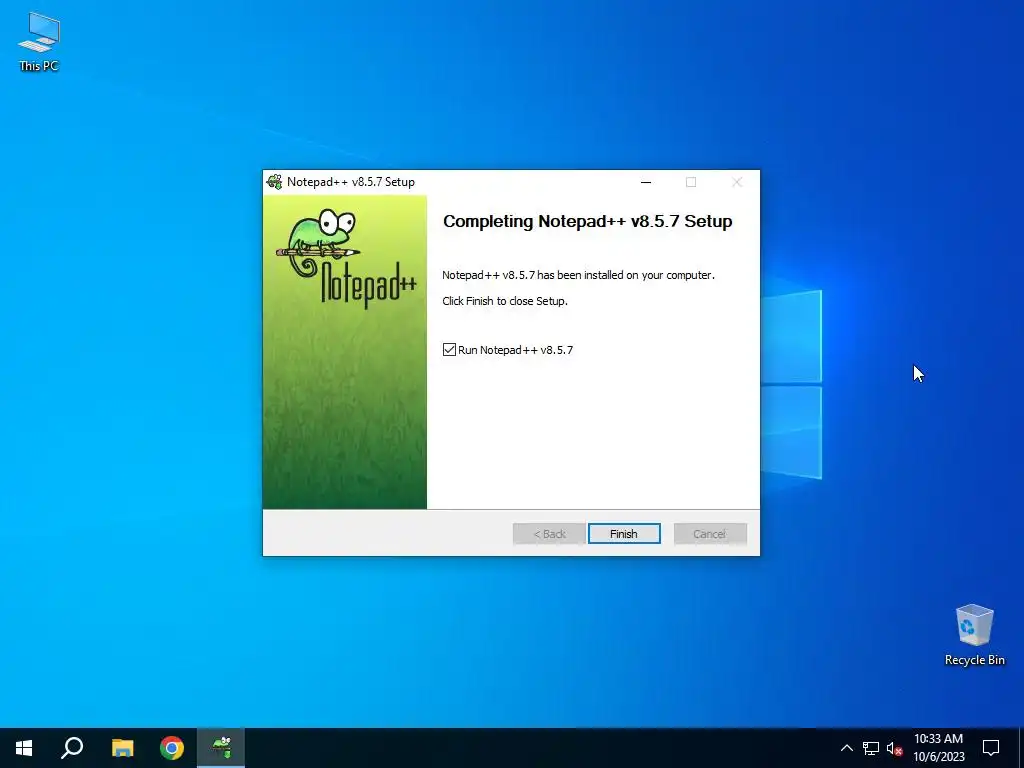
Task: Show hidden system tray icons
Action: [846, 748]
